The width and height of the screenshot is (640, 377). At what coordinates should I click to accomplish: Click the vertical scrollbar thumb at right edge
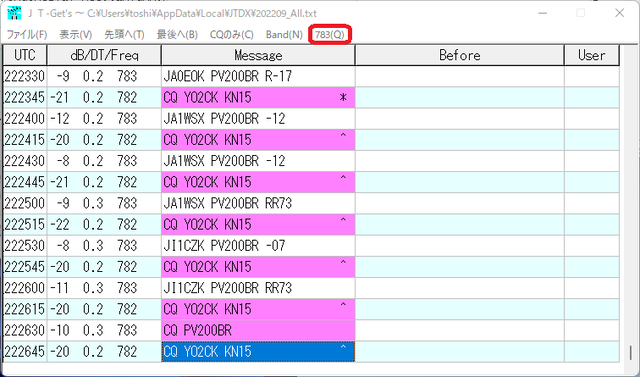631,353
